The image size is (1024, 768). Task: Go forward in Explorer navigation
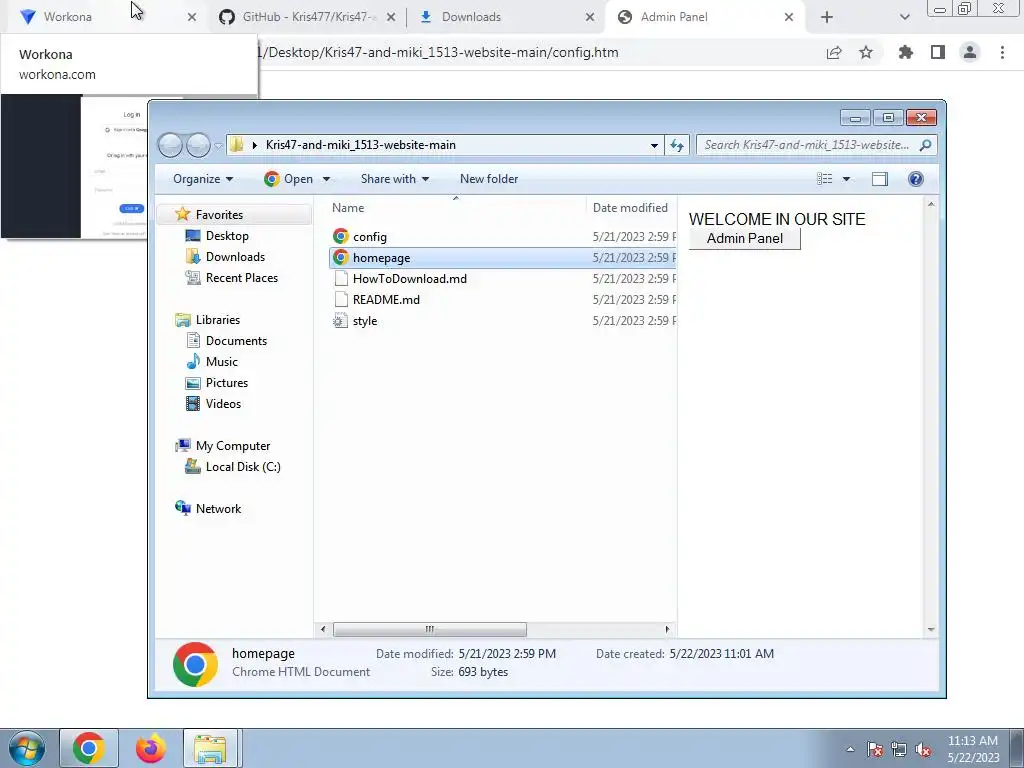(198, 145)
